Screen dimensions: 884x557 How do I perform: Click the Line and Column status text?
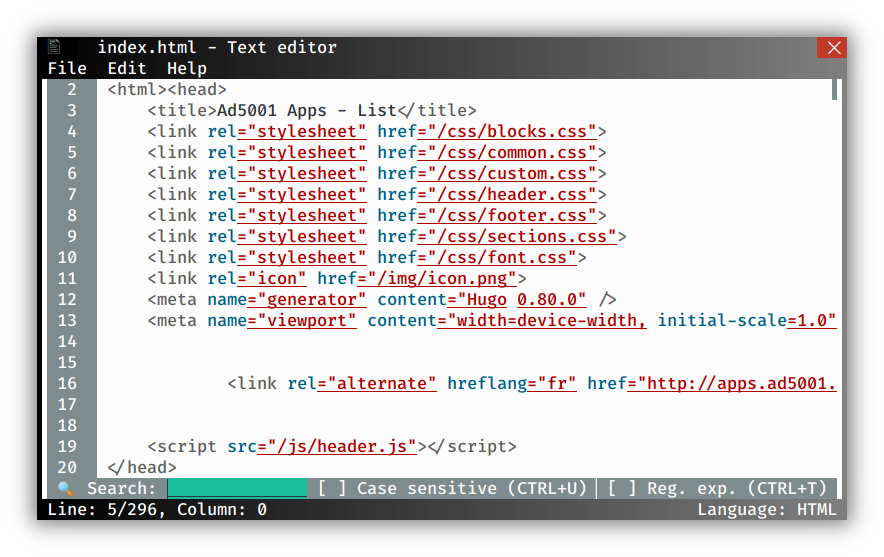pos(157,510)
